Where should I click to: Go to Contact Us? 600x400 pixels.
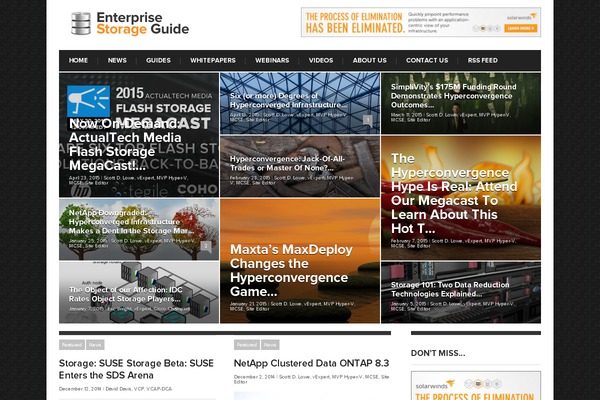[427, 60]
